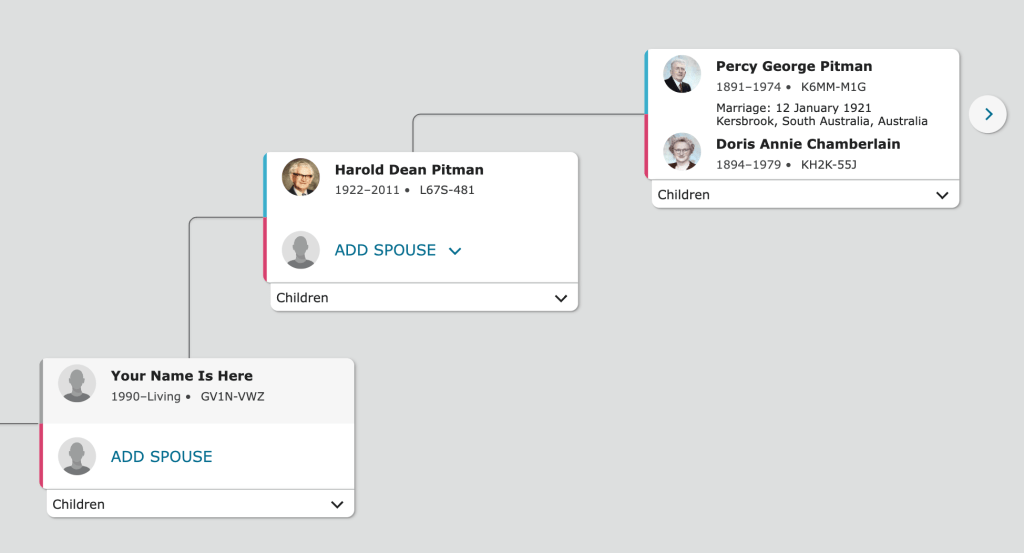Image resolution: width=1024 pixels, height=553 pixels.
Task: Click Harold's ID L67S-481
Action: point(447,190)
